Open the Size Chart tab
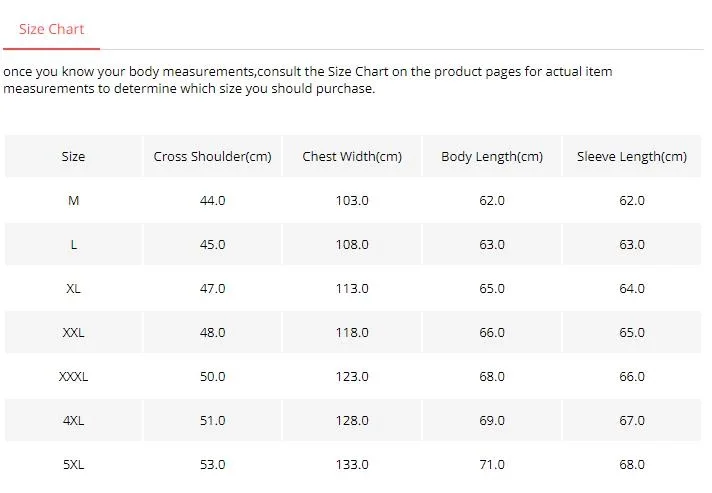Image resolution: width=712 pixels, height=493 pixels. click(51, 29)
